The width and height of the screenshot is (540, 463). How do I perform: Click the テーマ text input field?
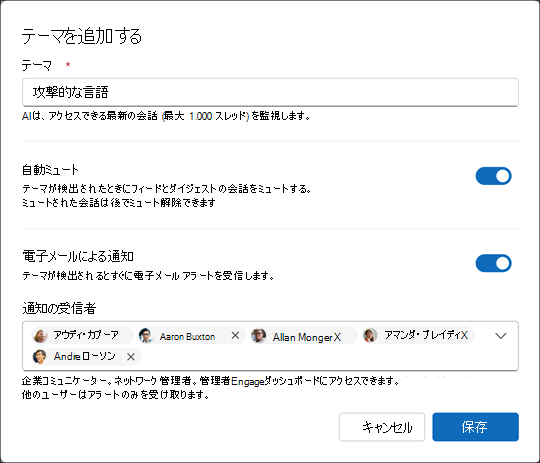(x=270, y=92)
